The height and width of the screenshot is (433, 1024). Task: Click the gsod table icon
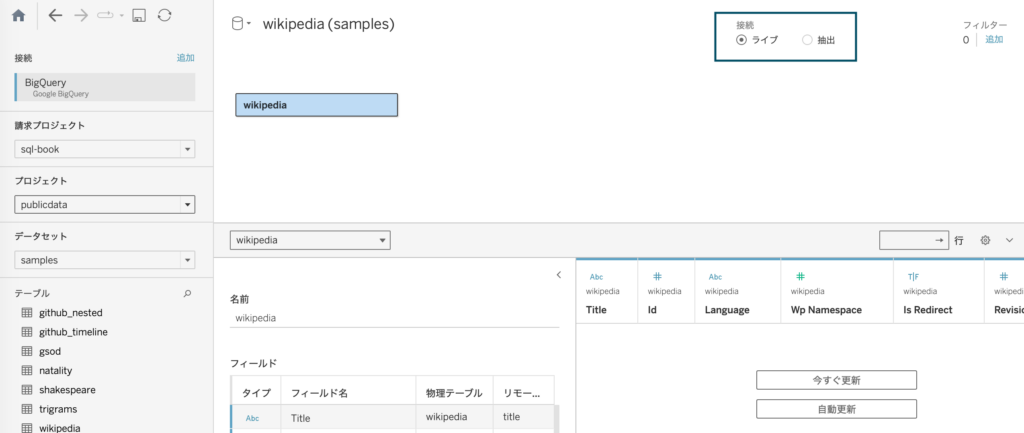click(x=27, y=351)
